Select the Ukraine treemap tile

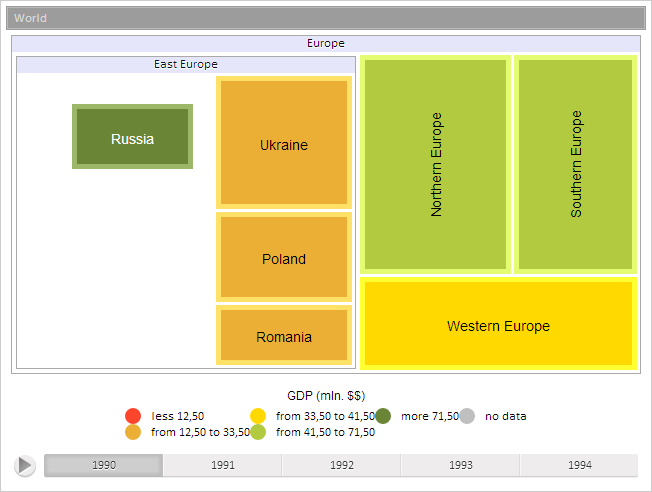[284, 143]
